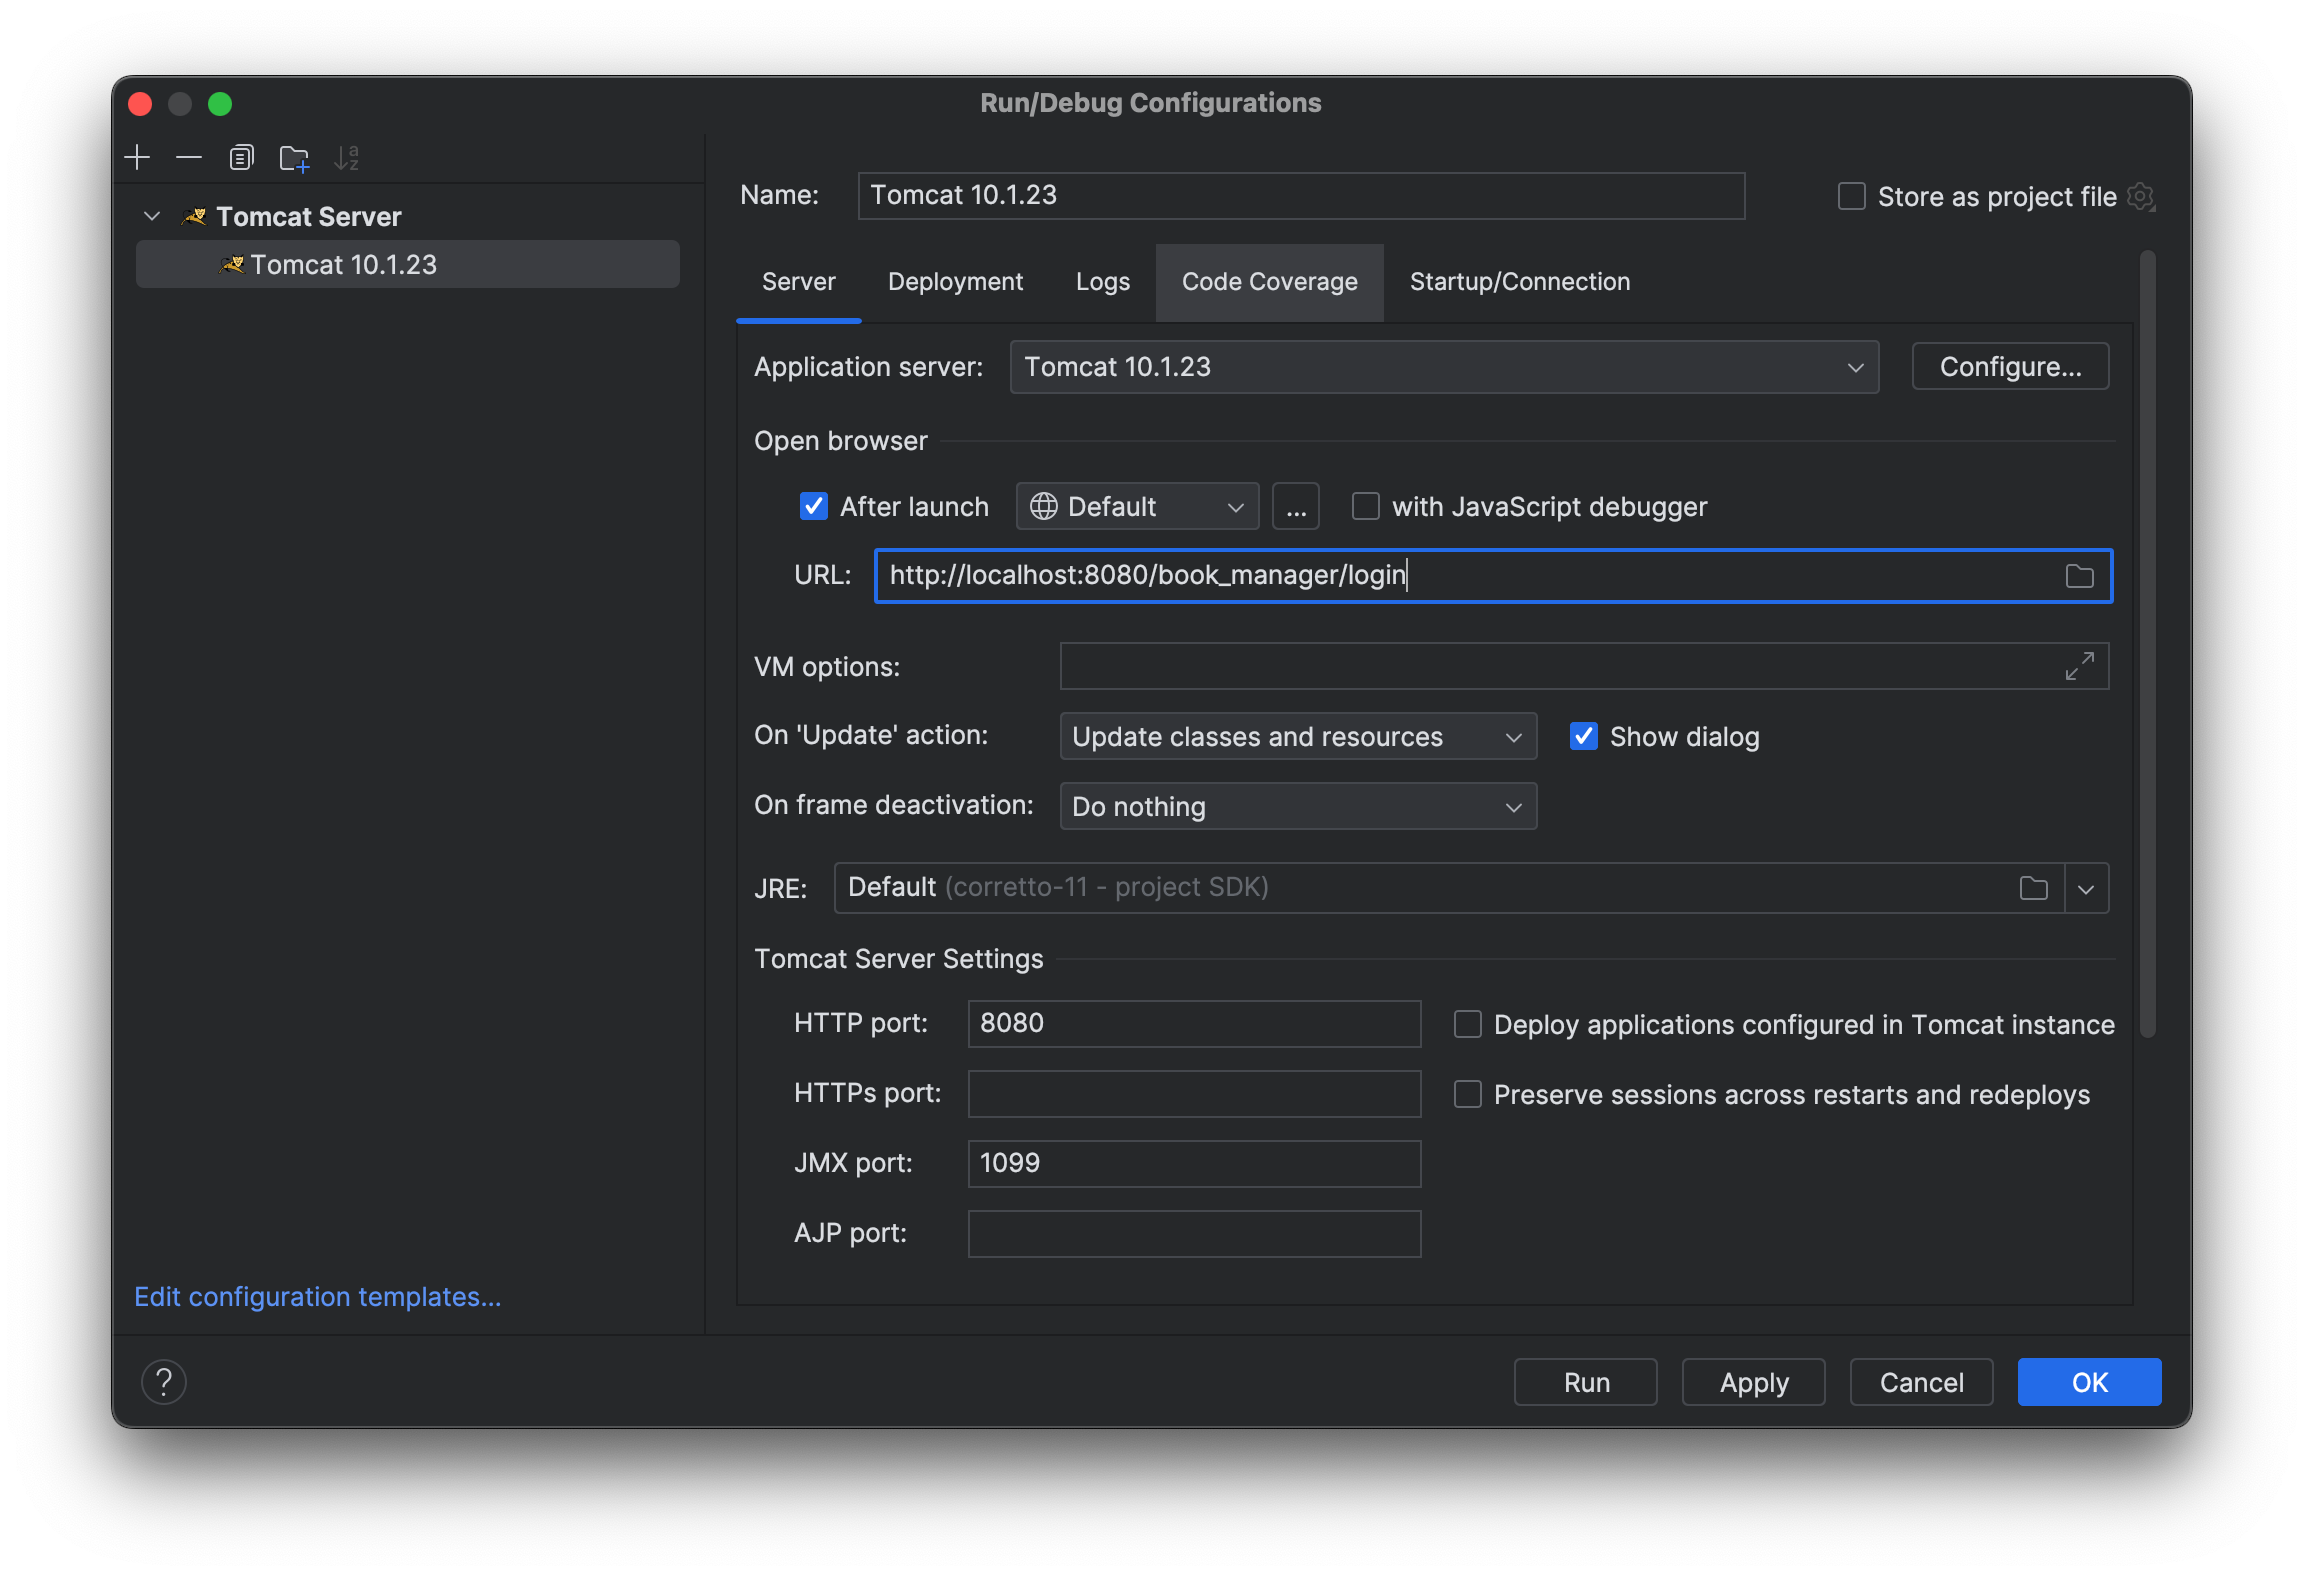This screenshot has width=2304, height=1576.
Task: Add a new run configuration
Action: click(x=137, y=157)
